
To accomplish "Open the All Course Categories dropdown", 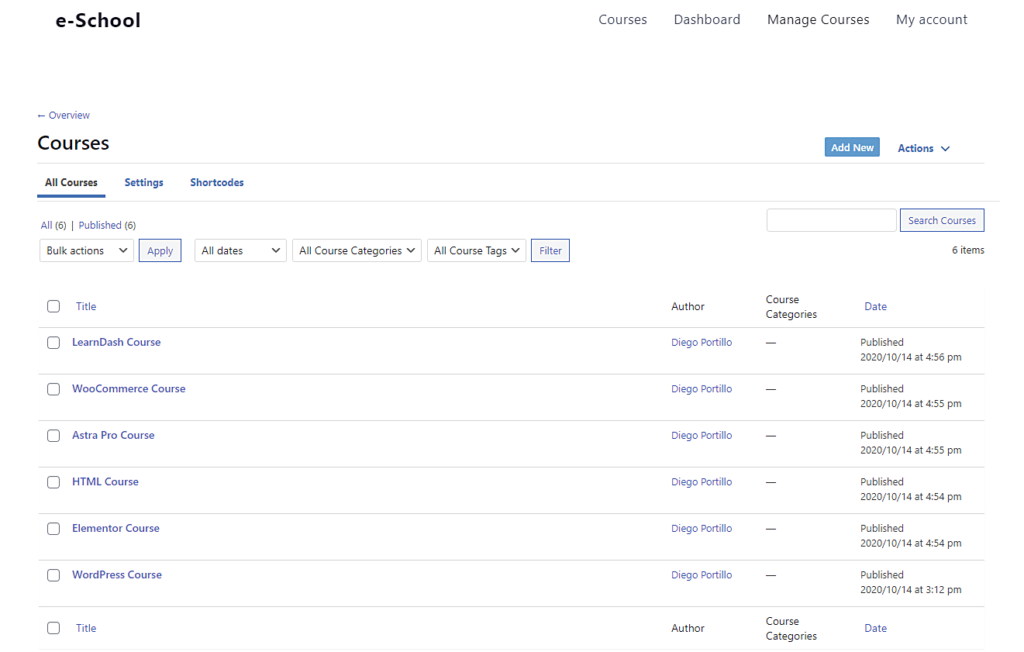I will click(357, 250).
